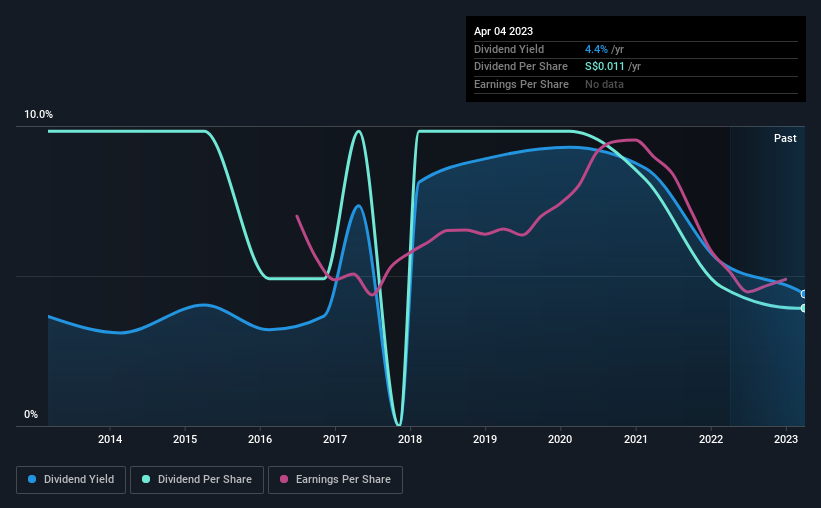Image resolution: width=821 pixels, height=508 pixels.
Task: Click the 10.0% y-axis label
Action: coord(38,115)
